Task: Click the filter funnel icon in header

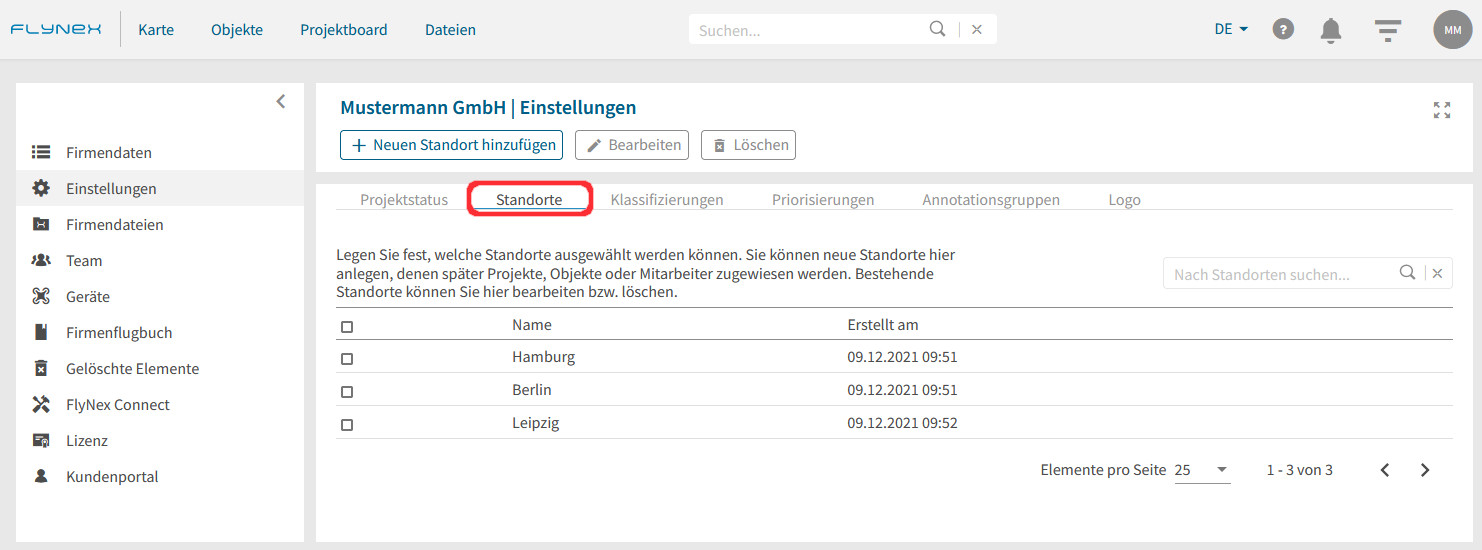Action: pyautogui.click(x=1387, y=30)
